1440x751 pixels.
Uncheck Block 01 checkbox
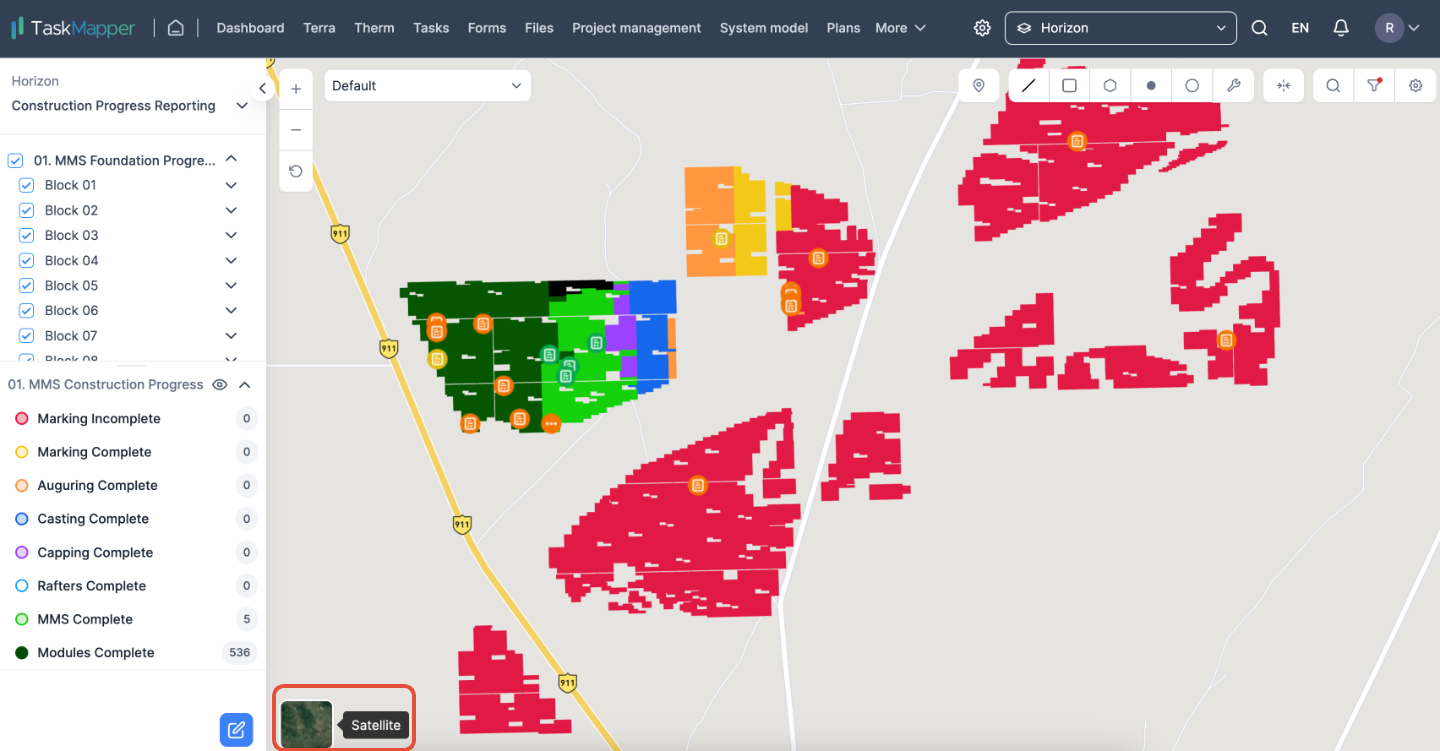pos(27,185)
